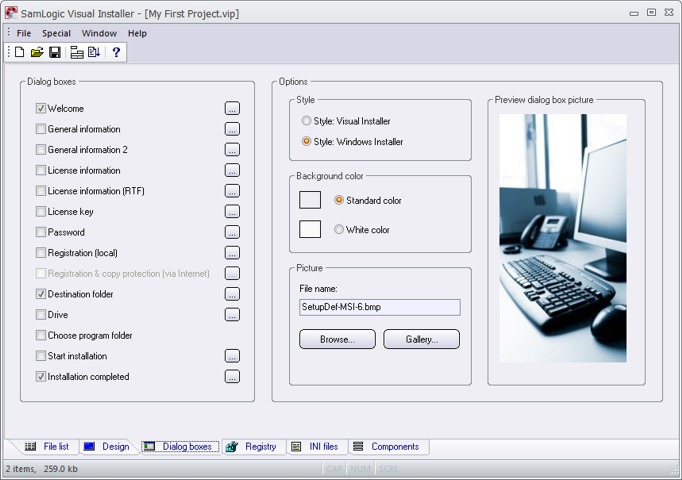Click the setup options toolbar icon
Screen dimensions: 682x480
77,52
